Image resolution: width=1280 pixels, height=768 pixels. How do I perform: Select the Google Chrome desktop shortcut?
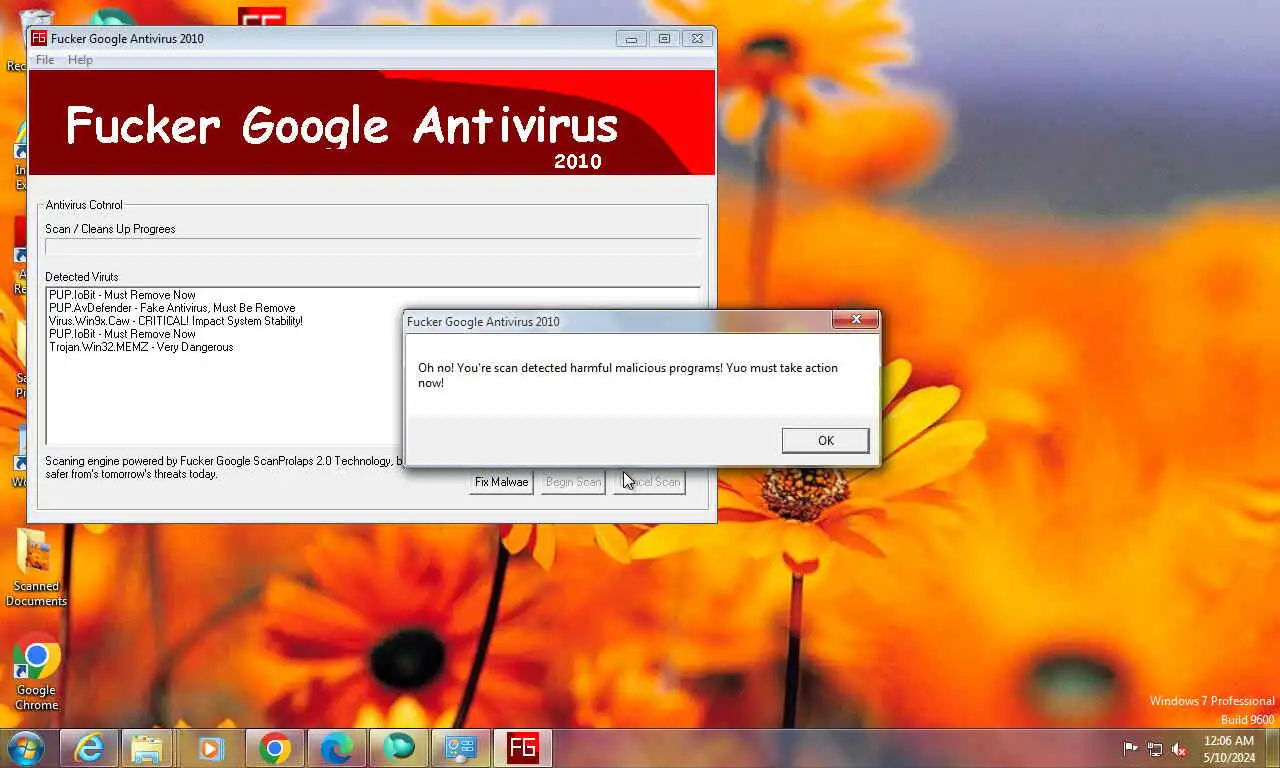36,672
